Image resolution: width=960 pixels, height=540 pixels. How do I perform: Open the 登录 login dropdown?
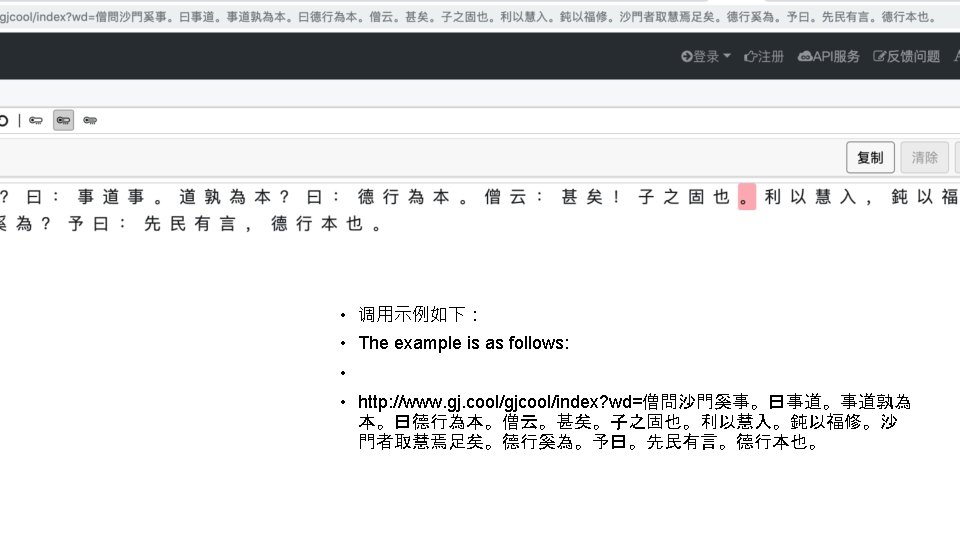coord(706,56)
